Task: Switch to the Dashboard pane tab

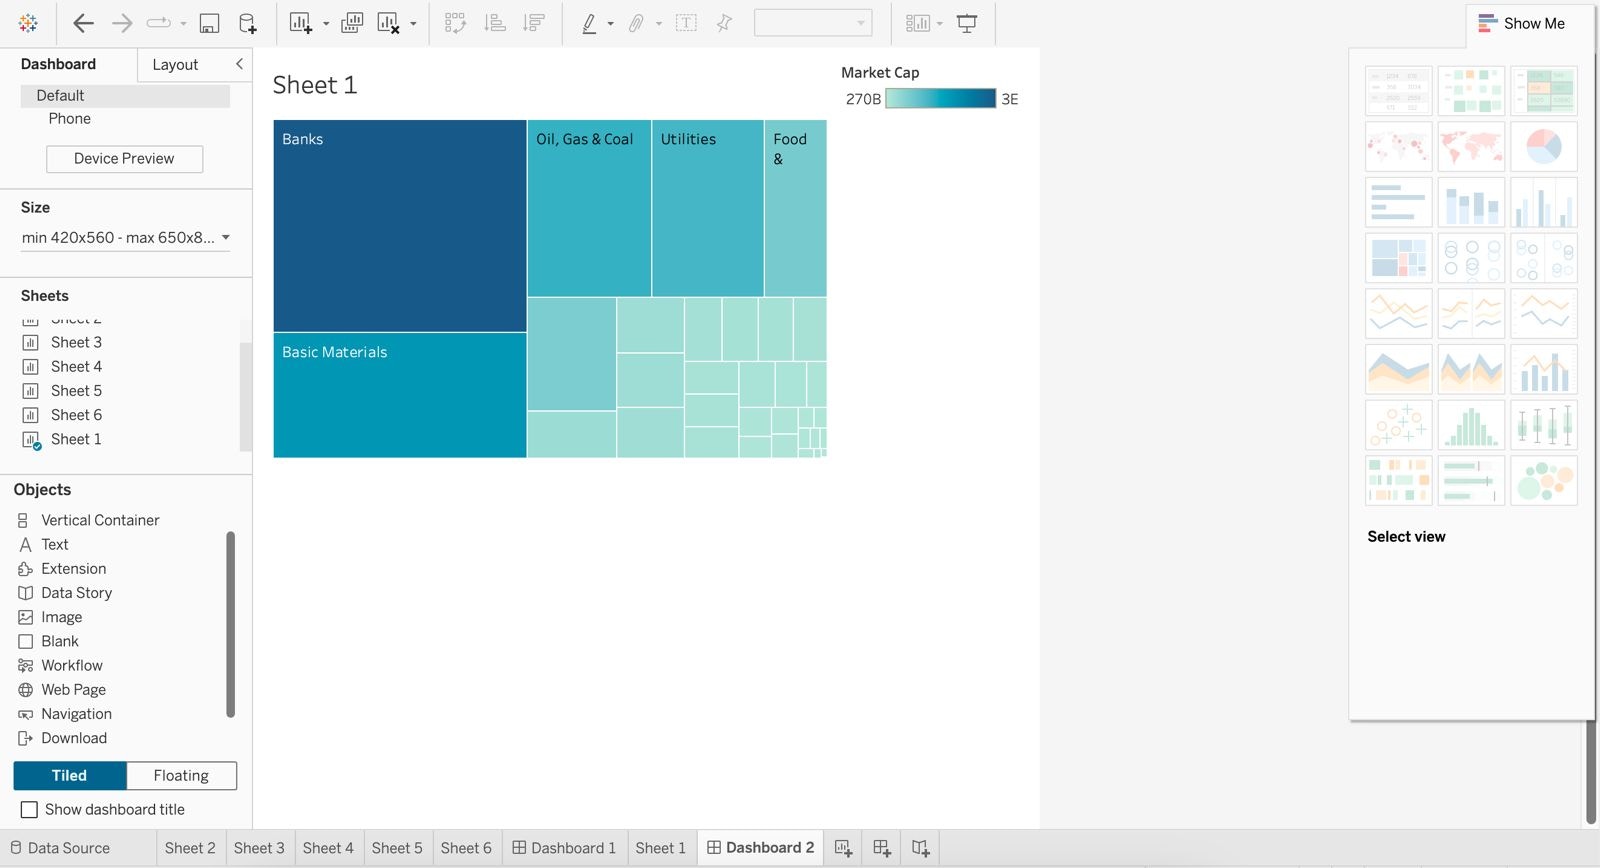Action: 58,64
